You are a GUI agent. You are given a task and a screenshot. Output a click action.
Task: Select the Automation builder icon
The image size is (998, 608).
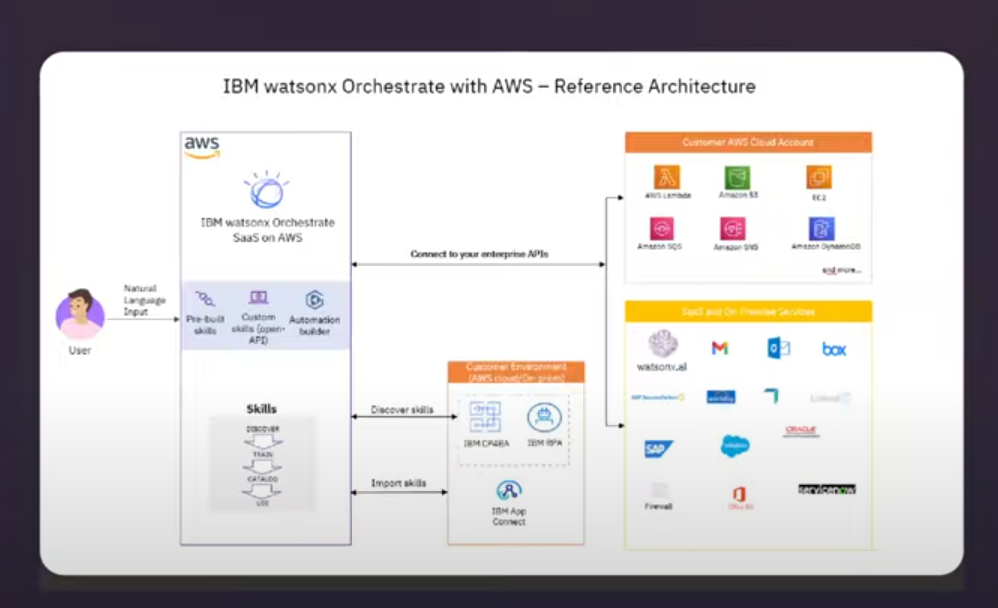coord(314,299)
